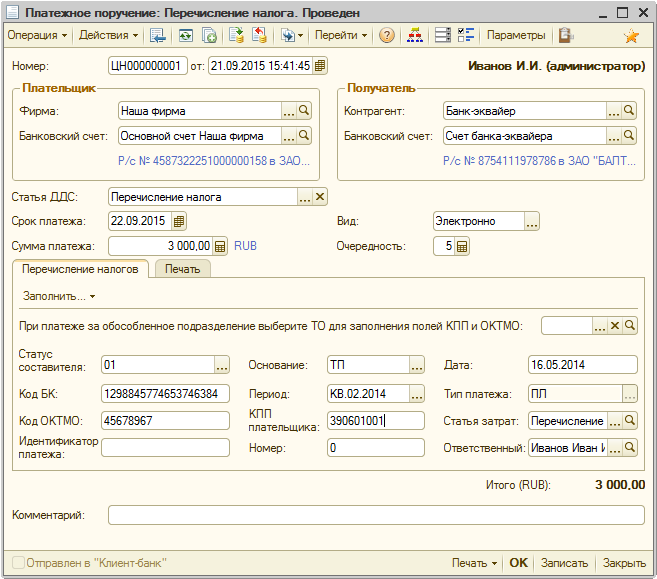Open Статус составителя selection button
The height and width of the screenshot is (579, 657).
[222, 365]
